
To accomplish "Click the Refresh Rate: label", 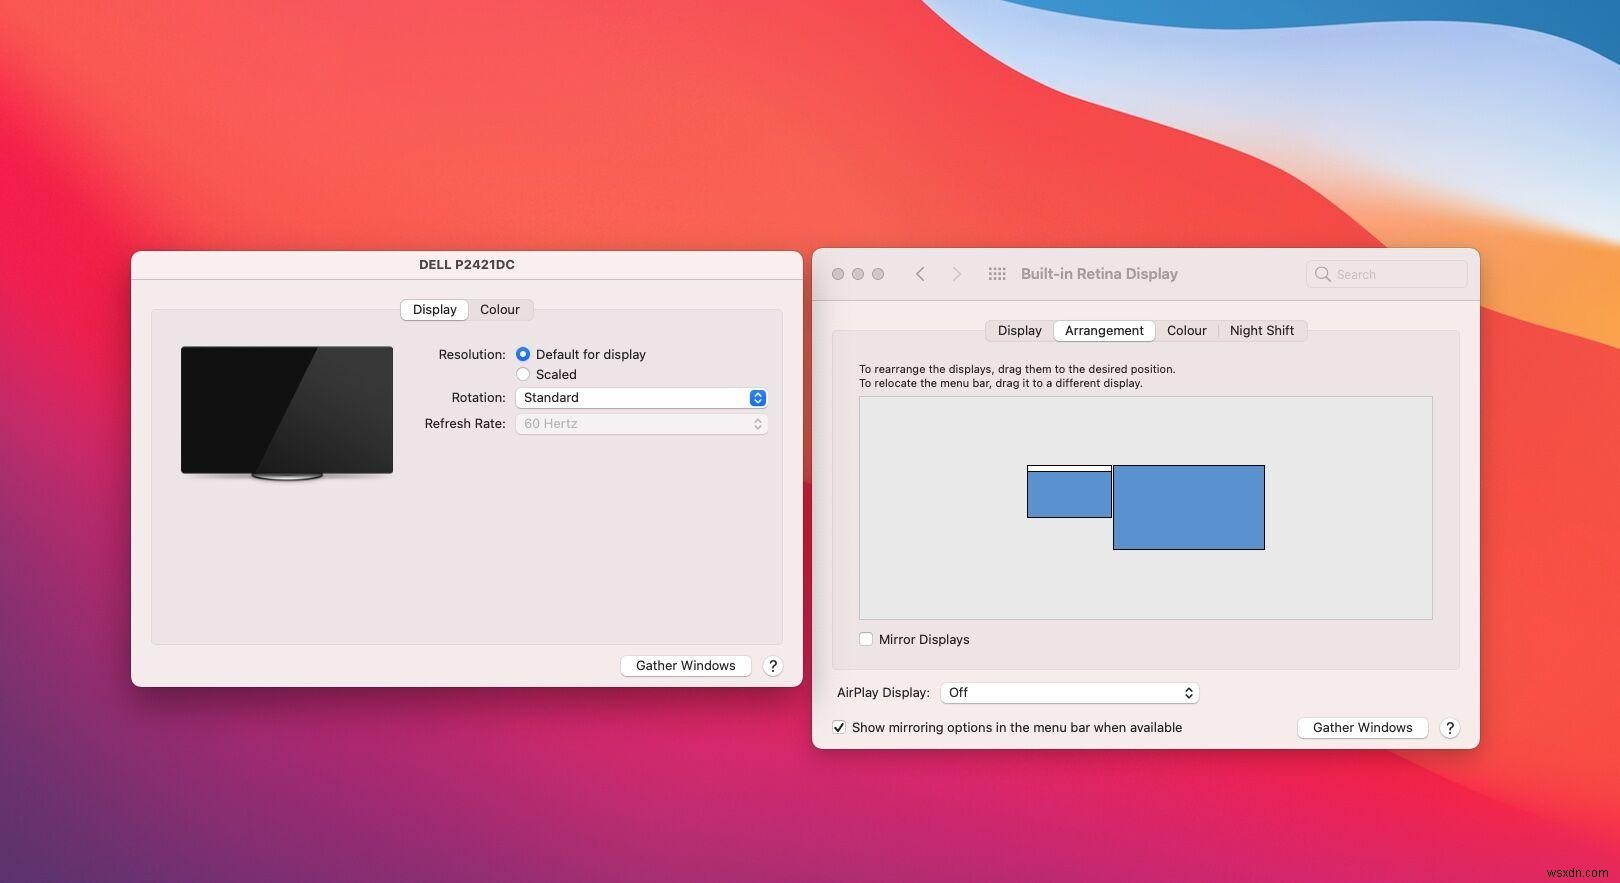I will [x=465, y=424].
